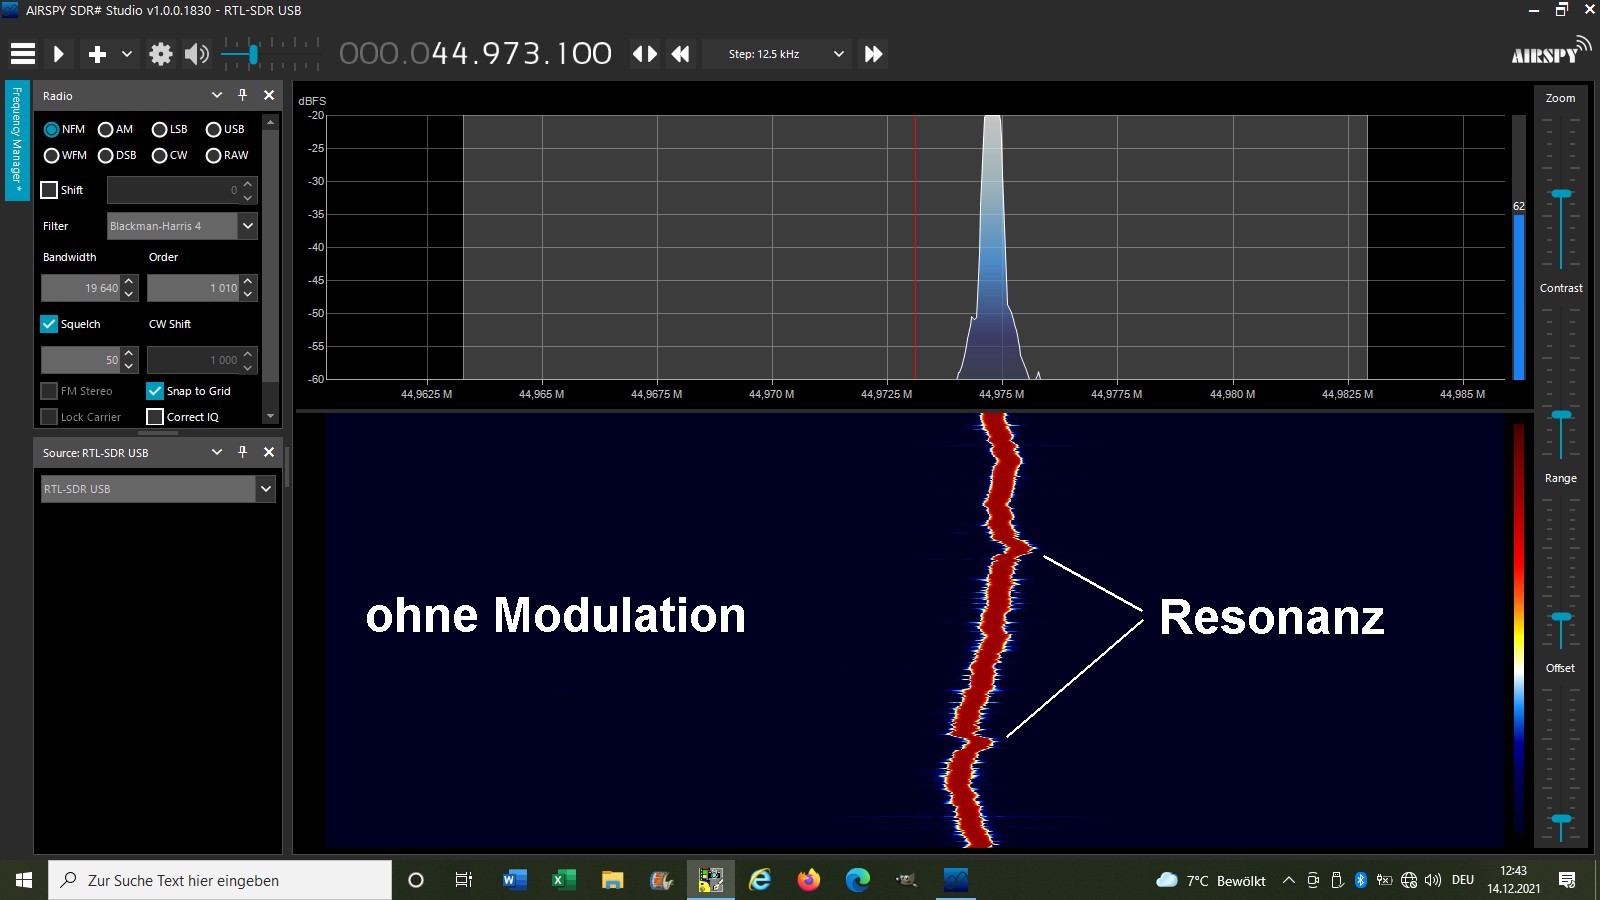
Task: Start radio with the play button
Action: [x=58, y=54]
